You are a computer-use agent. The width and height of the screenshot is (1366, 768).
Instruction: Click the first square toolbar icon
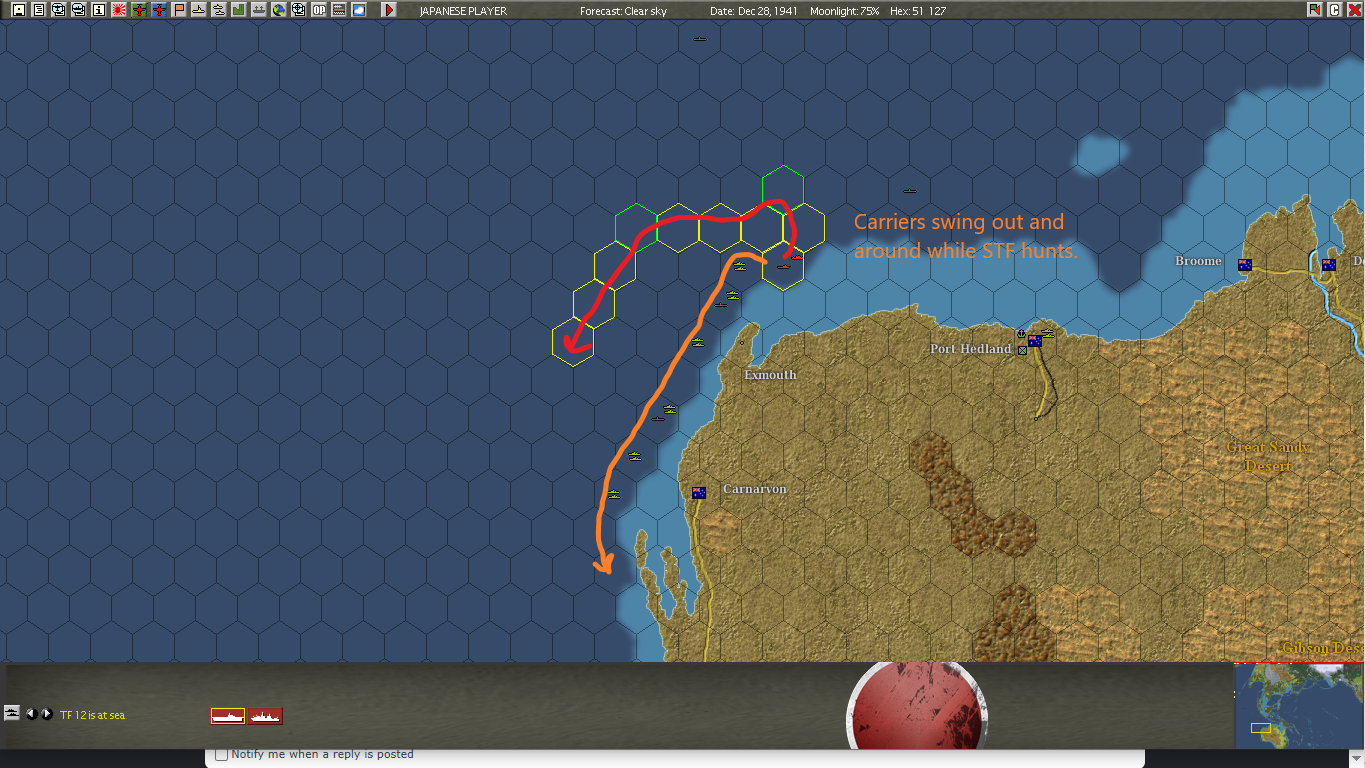tap(18, 10)
